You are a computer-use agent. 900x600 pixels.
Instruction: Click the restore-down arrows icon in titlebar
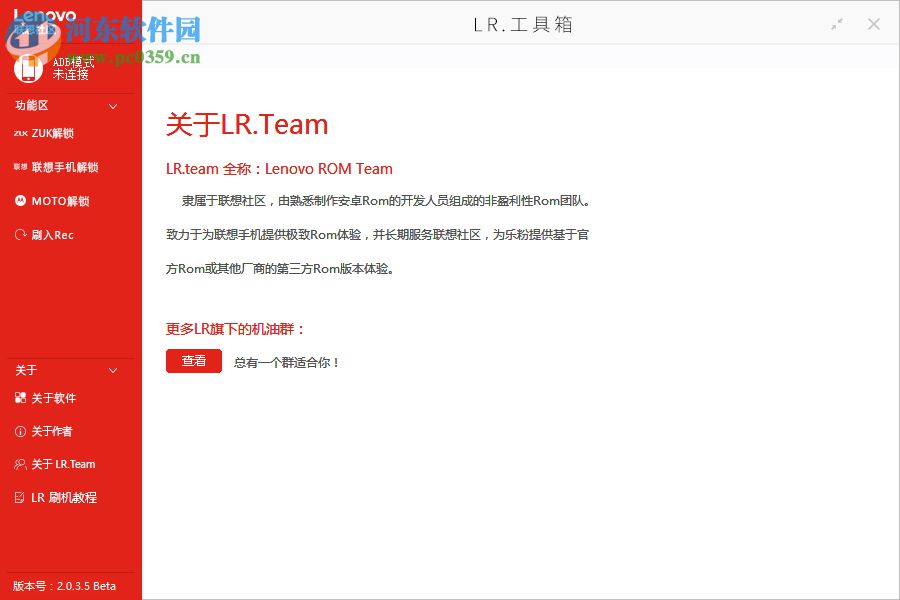click(836, 23)
